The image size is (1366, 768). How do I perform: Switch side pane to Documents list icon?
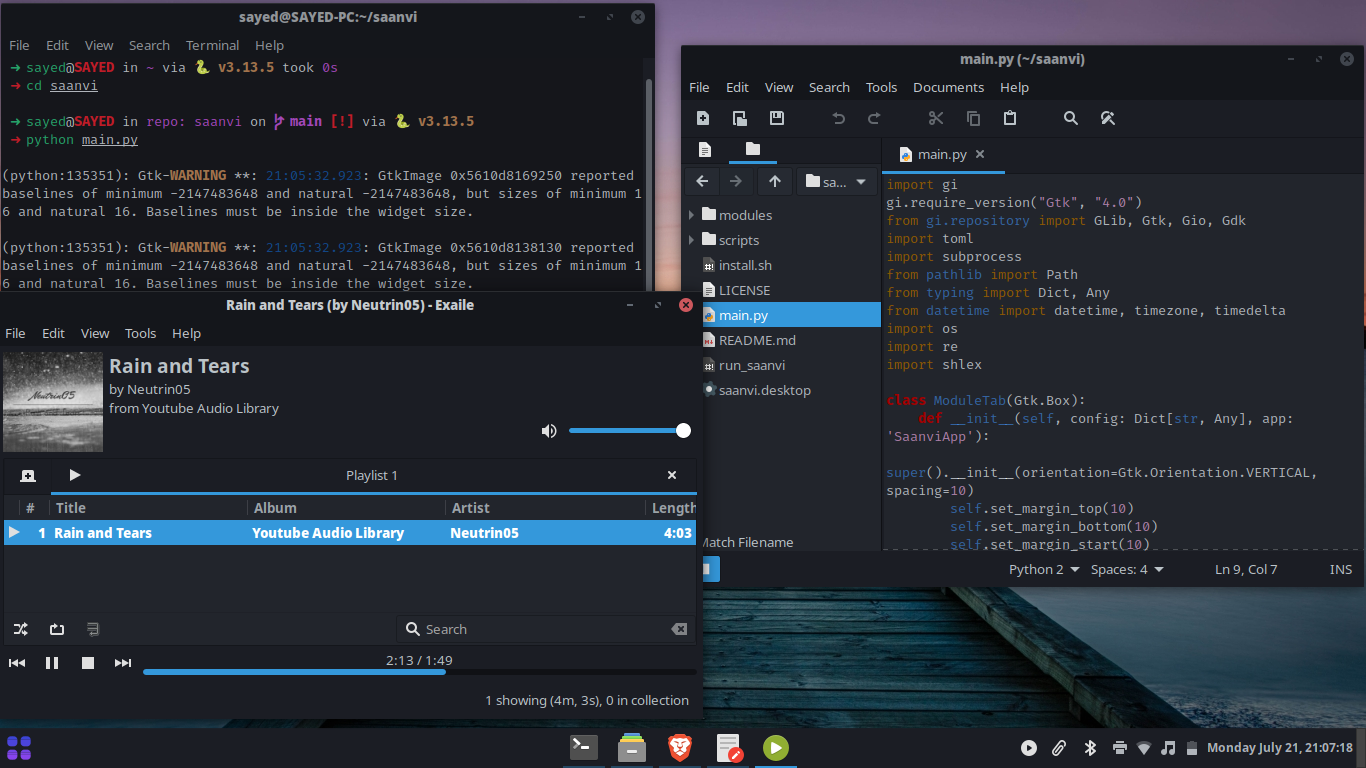click(x=705, y=150)
